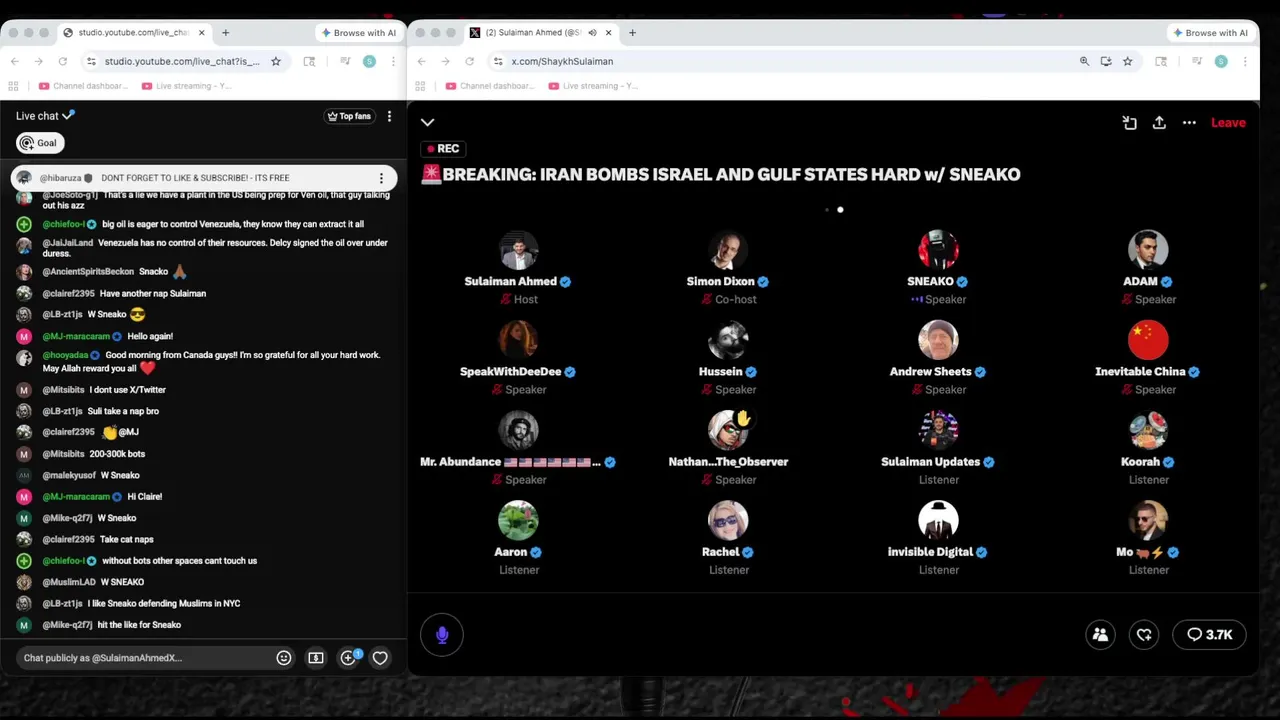Mute the Sulaiman Ahmed tab audio icon
This screenshot has height=720, width=1280.
(592, 33)
